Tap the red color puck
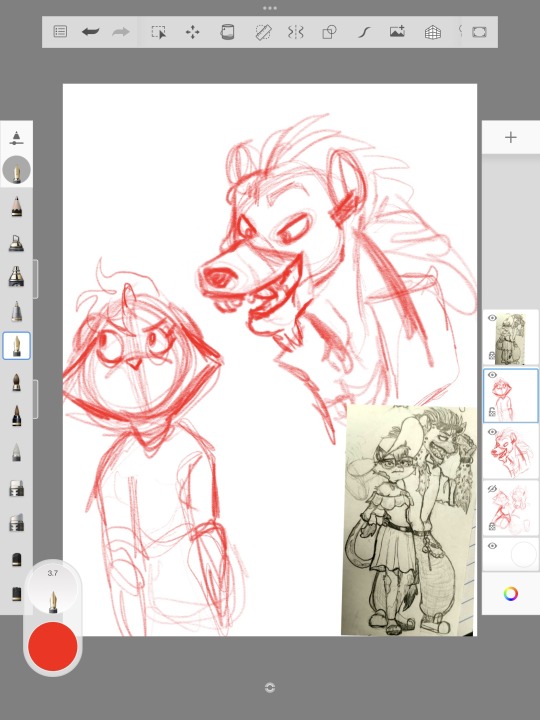Viewport: 540px width, 720px height. pos(53,647)
